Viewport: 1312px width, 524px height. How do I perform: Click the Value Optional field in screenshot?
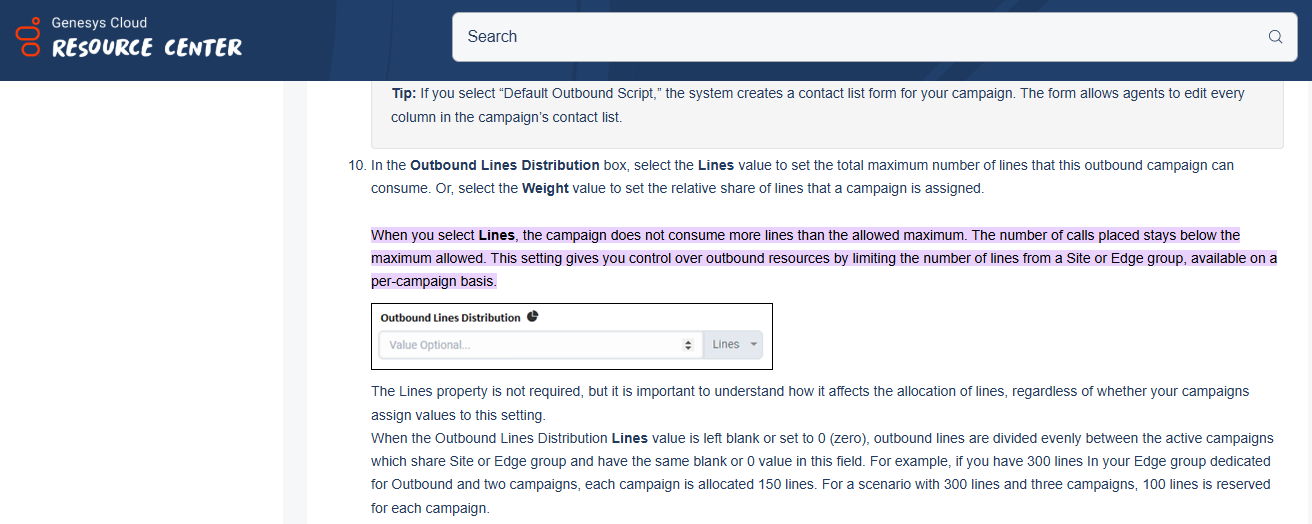click(x=540, y=344)
